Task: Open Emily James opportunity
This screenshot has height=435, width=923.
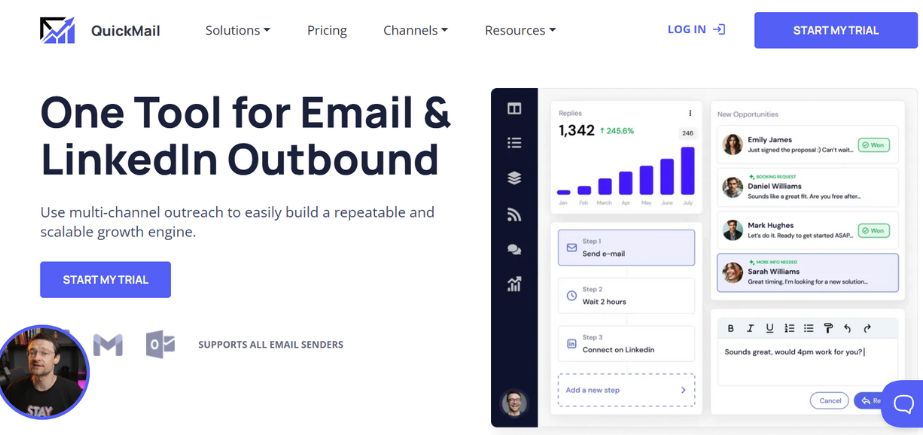Action: [808, 145]
